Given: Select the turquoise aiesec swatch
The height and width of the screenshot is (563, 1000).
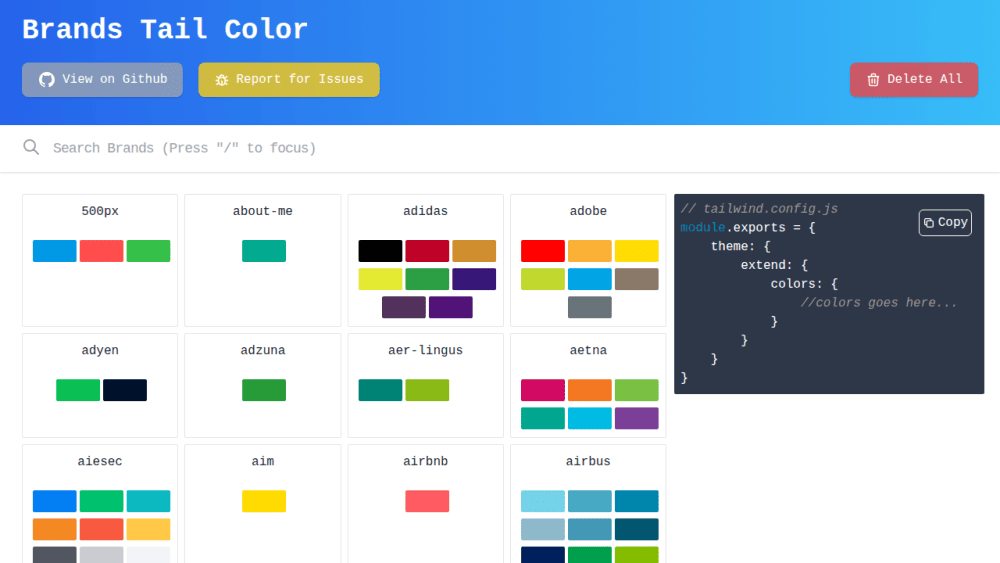Looking at the screenshot, I should 149,501.
